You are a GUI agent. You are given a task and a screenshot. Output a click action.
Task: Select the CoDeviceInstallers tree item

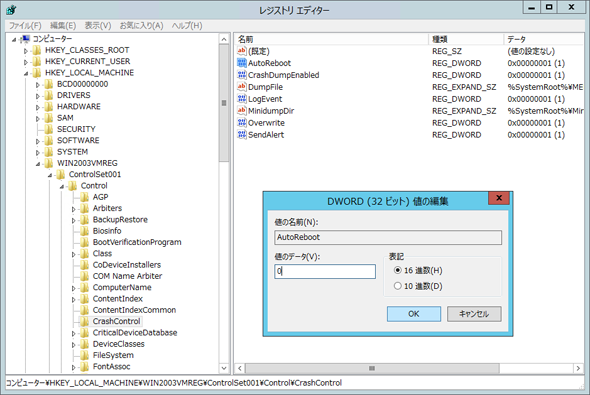point(127,264)
